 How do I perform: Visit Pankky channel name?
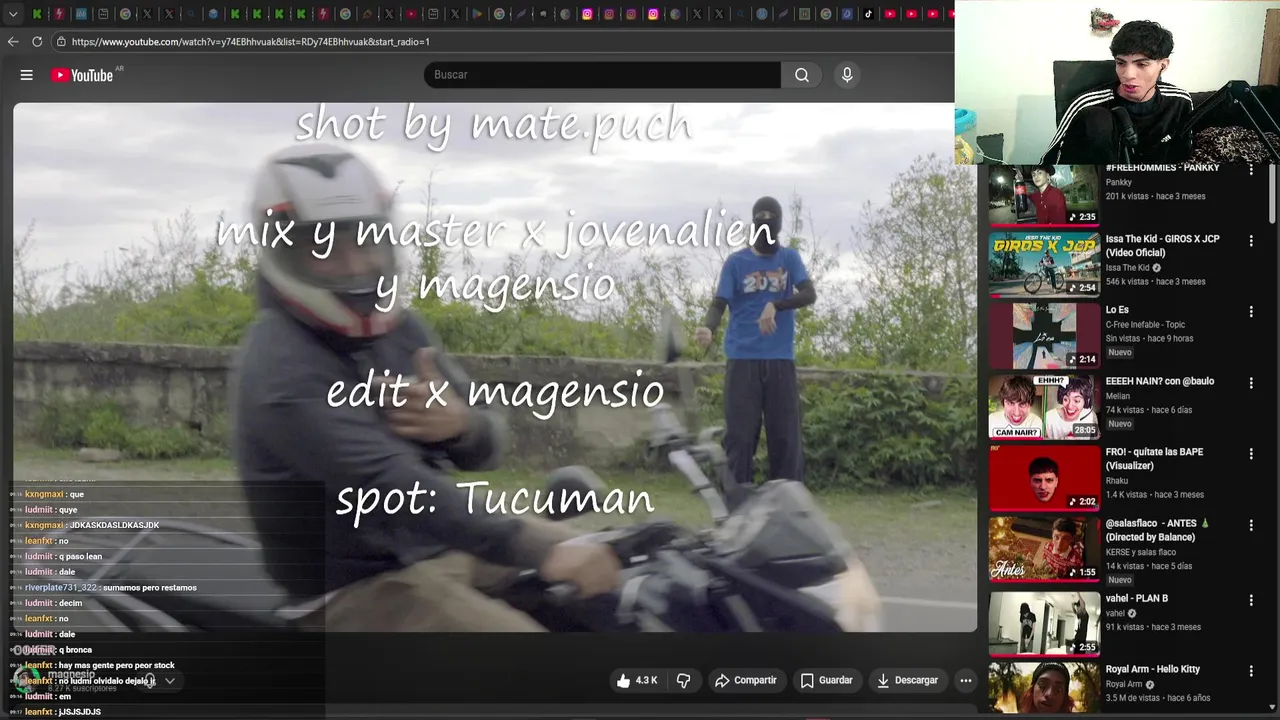[1118, 182]
